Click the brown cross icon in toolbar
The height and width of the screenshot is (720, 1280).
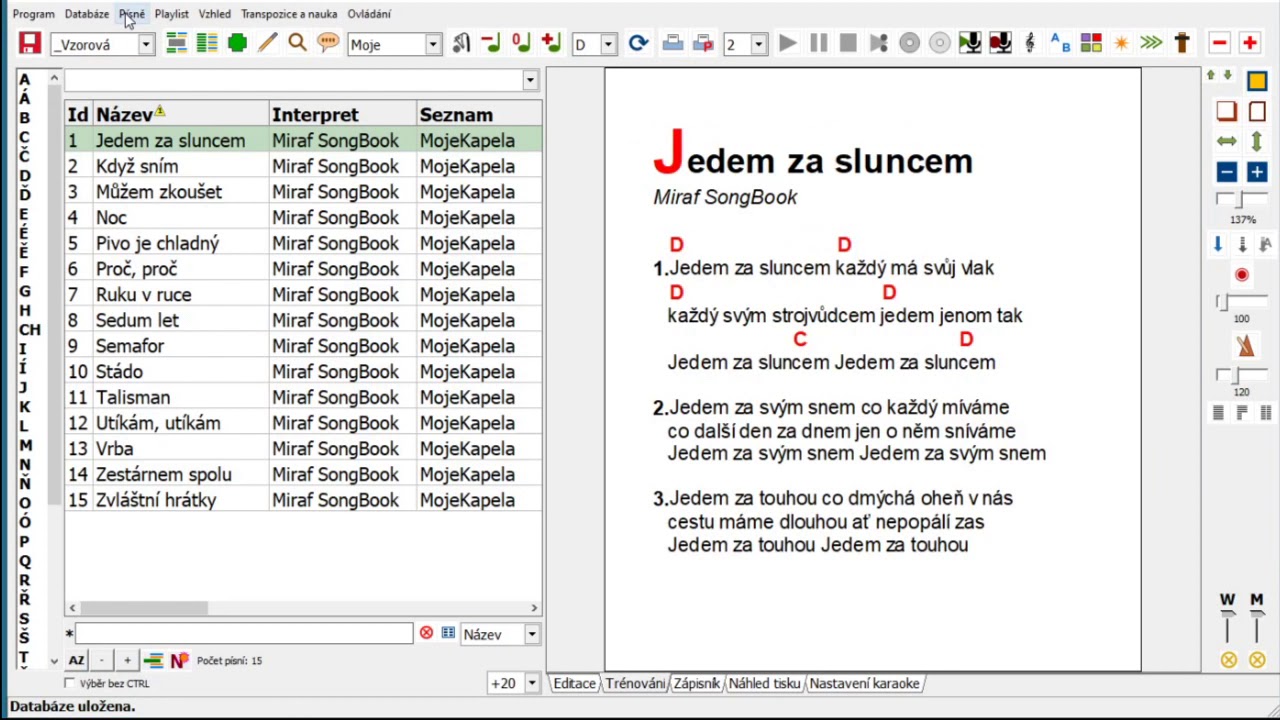[x=1182, y=43]
